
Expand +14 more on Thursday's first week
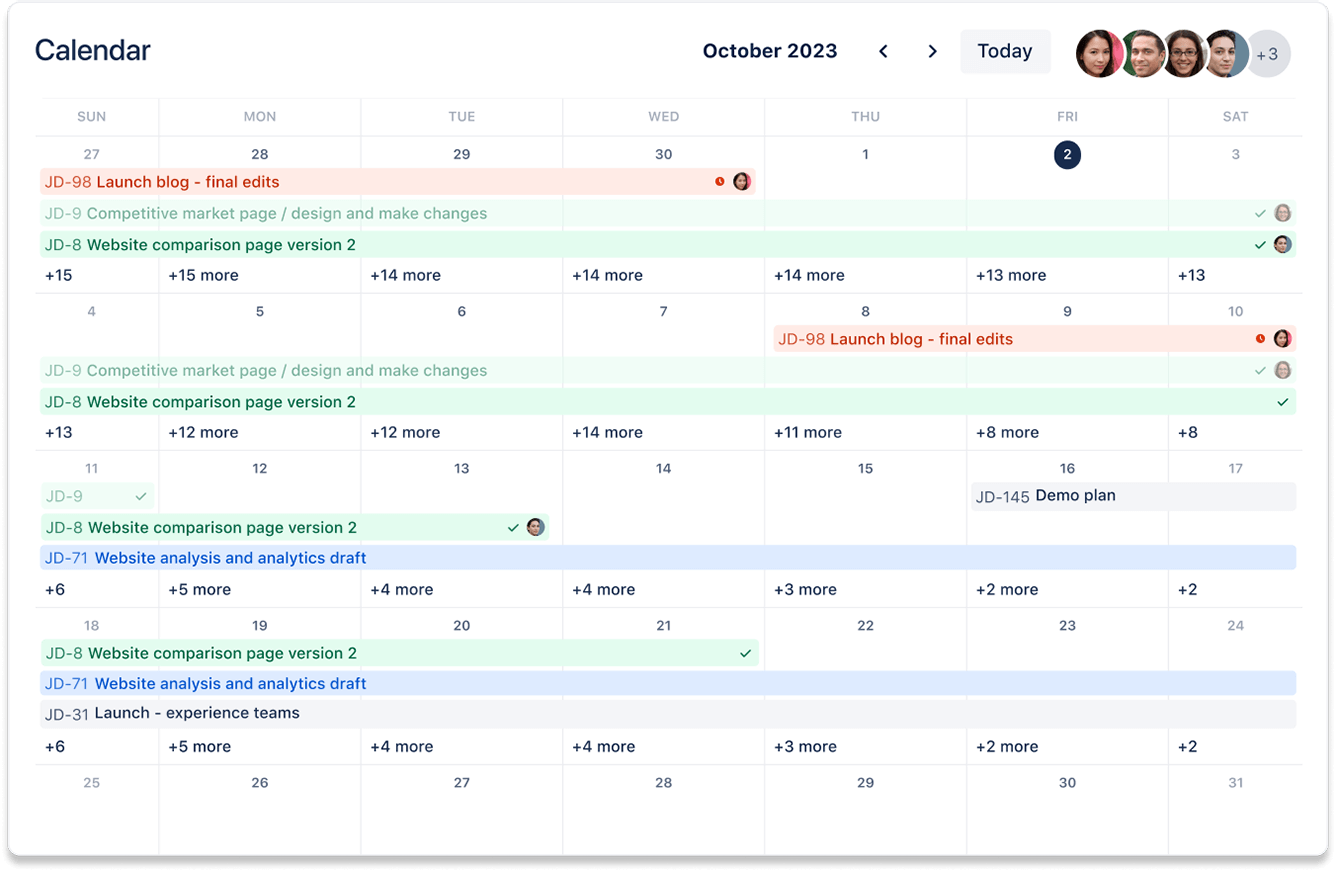pos(809,274)
